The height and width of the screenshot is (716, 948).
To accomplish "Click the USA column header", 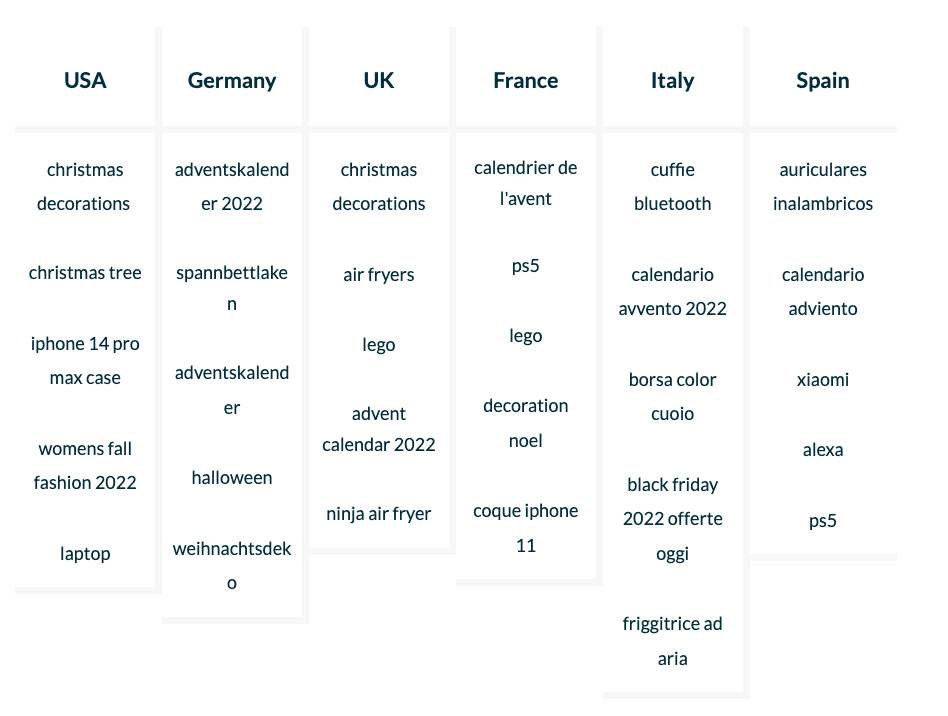I will pos(85,81).
